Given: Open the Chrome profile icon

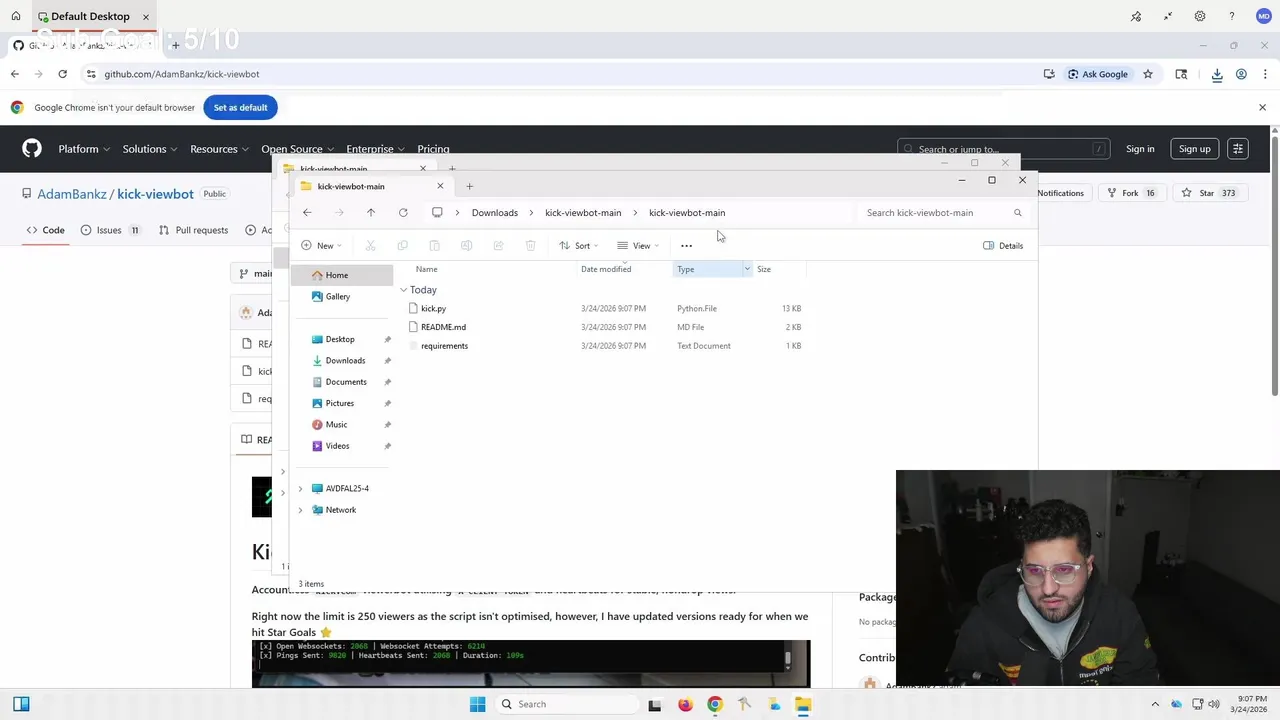Looking at the screenshot, I should click(x=1241, y=74).
